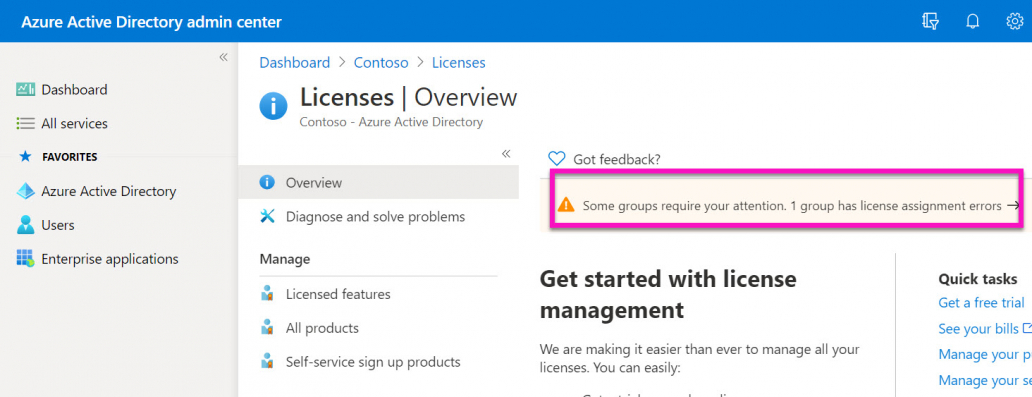Open All services in the sidebar
The width and height of the screenshot is (1032, 397).
(x=74, y=123)
